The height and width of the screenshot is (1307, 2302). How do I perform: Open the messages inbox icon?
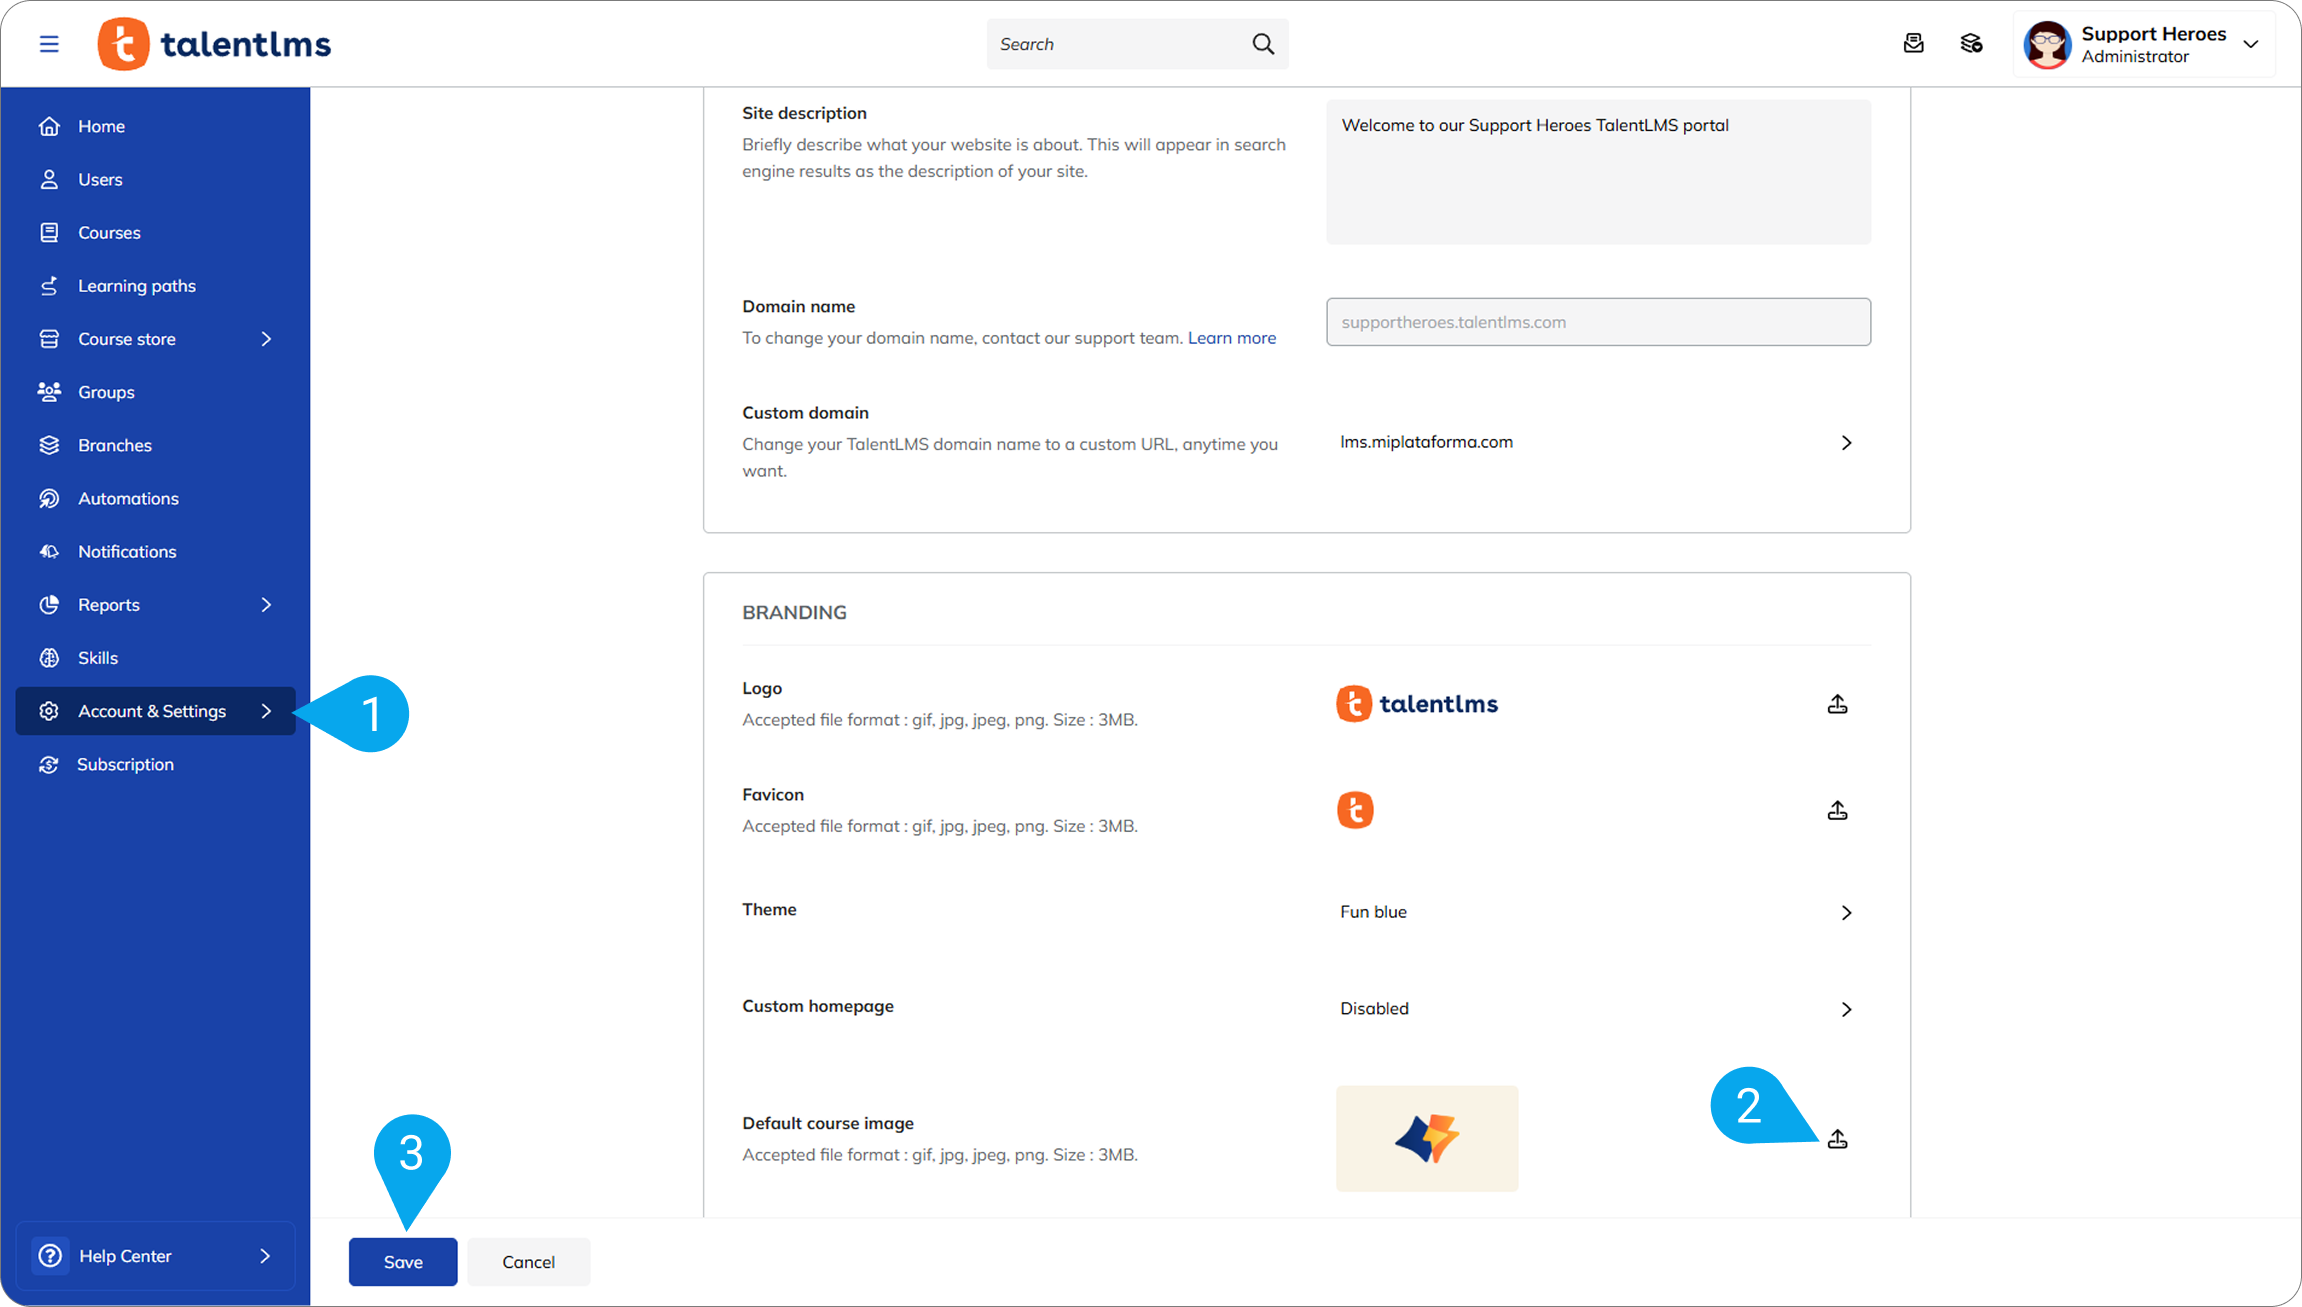tap(1913, 44)
